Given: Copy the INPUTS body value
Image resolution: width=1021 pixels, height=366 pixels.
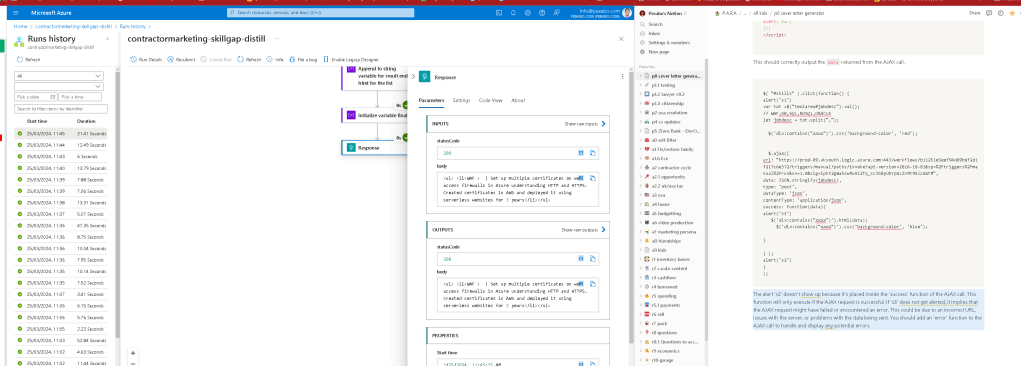Looking at the screenshot, I should [x=593, y=178].
